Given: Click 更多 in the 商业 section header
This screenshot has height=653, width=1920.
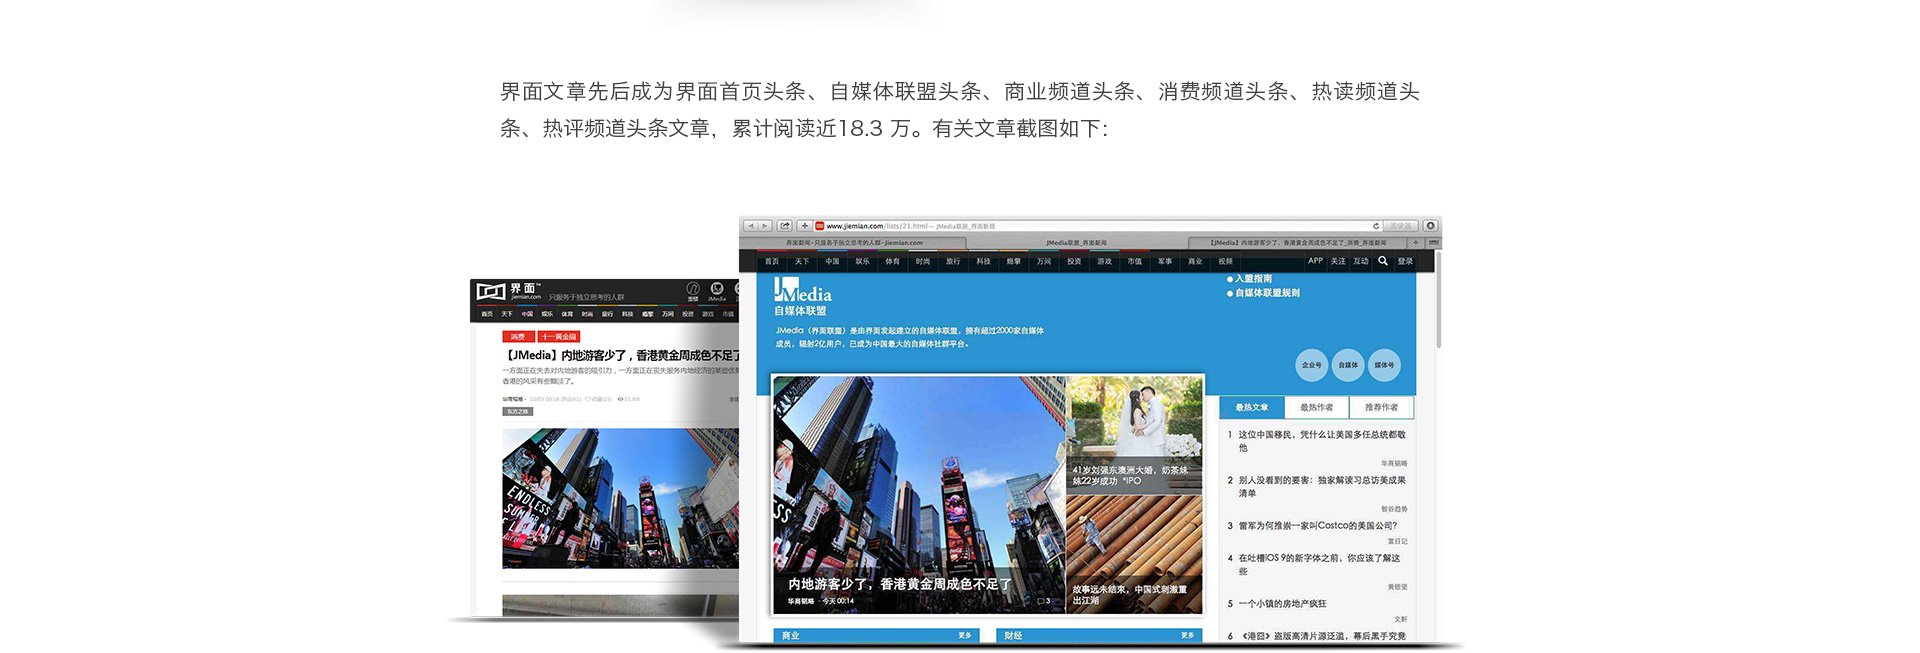Looking at the screenshot, I should [x=964, y=635].
